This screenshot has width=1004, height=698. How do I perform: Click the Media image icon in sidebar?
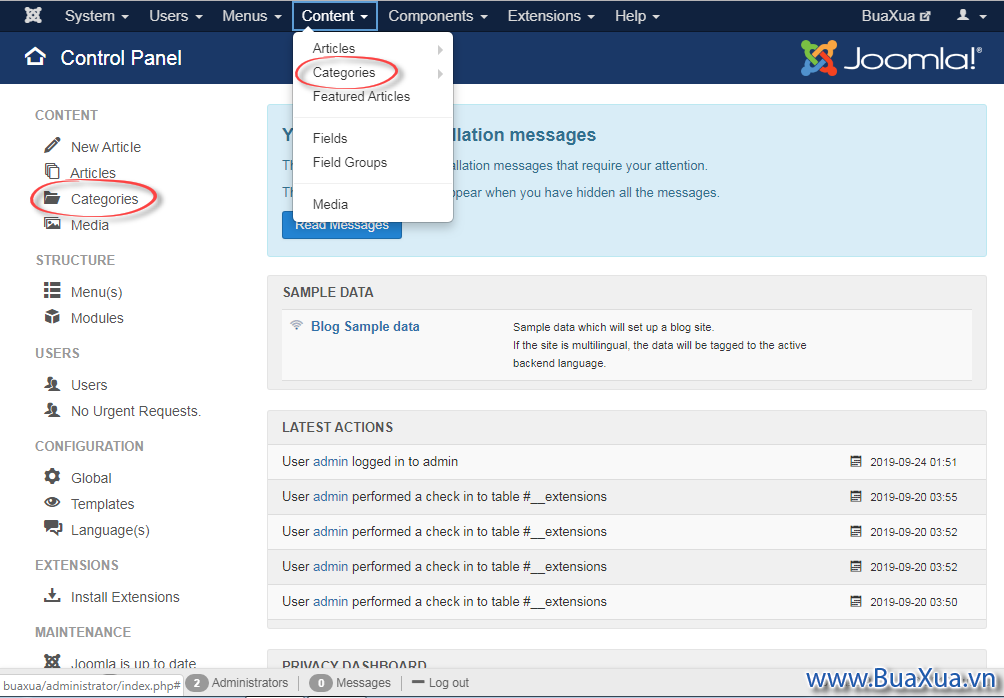52,223
